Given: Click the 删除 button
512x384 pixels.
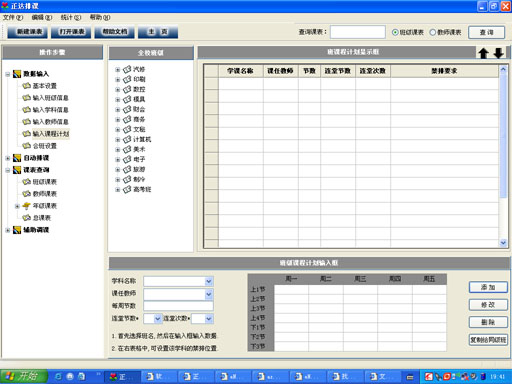Looking at the screenshot, I should pyautogui.click(x=488, y=322).
